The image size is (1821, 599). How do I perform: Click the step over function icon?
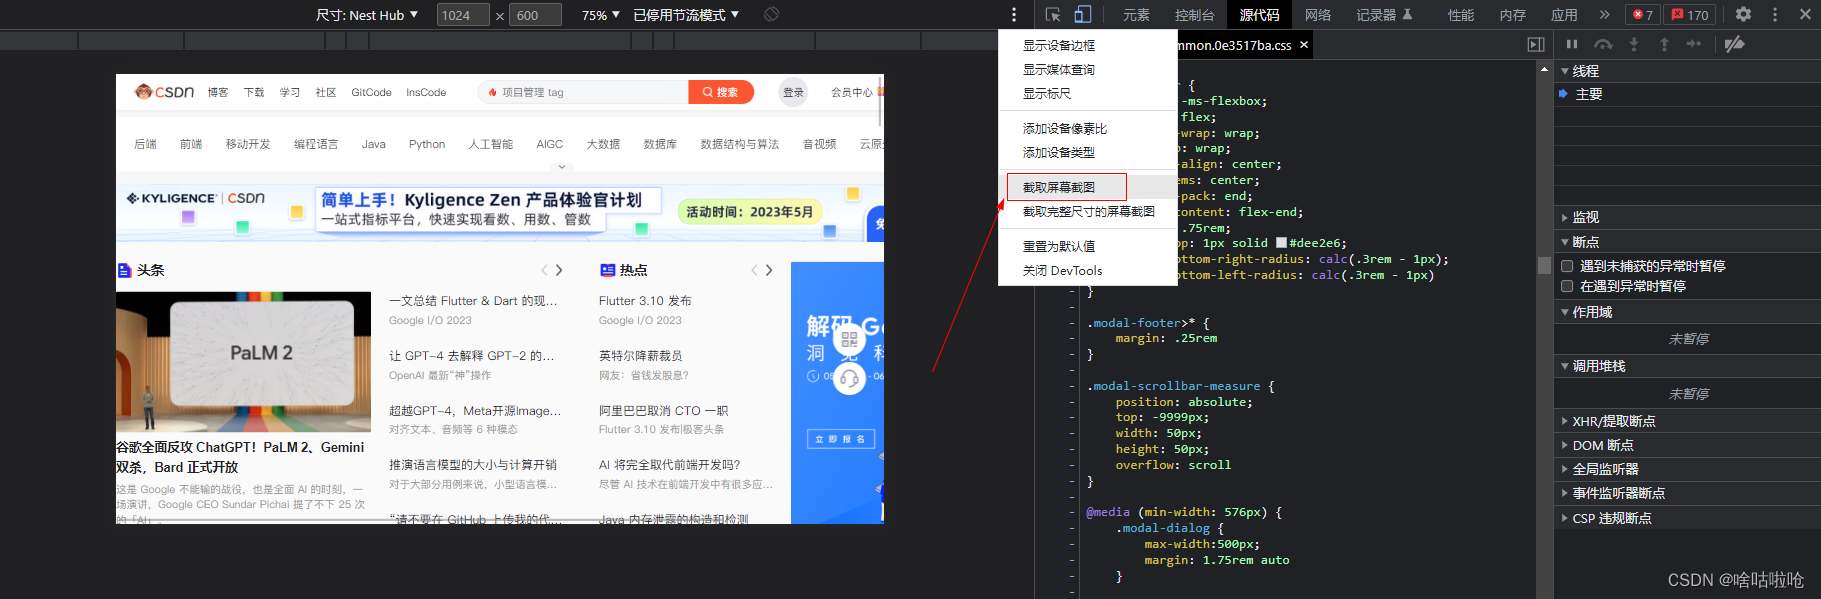(1603, 44)
